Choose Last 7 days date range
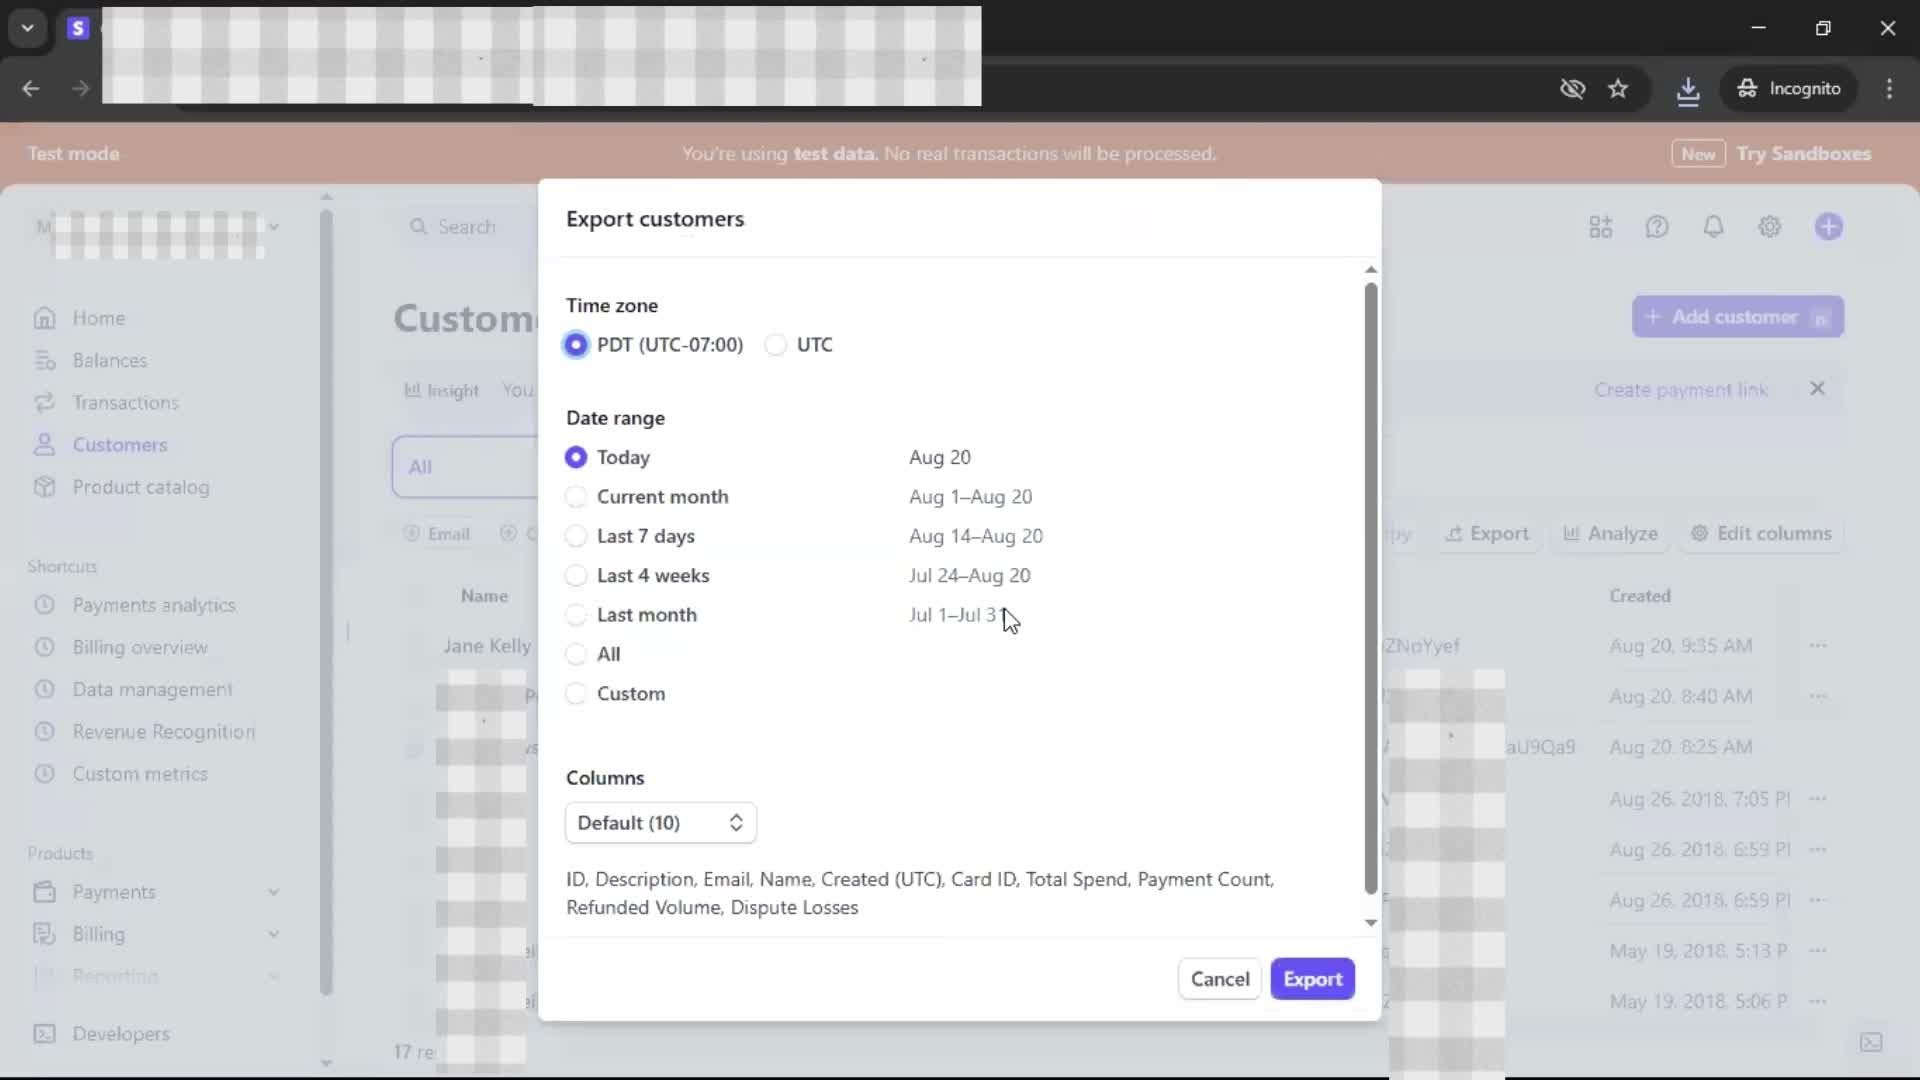 (576, 536)
